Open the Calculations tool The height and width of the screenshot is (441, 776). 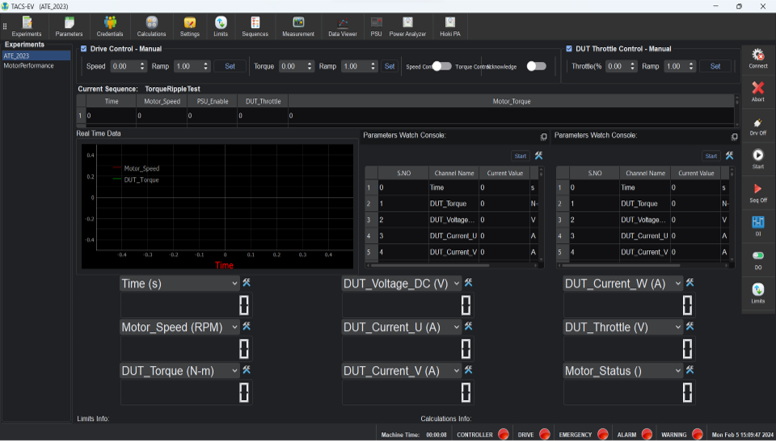[x=151, y=24]
